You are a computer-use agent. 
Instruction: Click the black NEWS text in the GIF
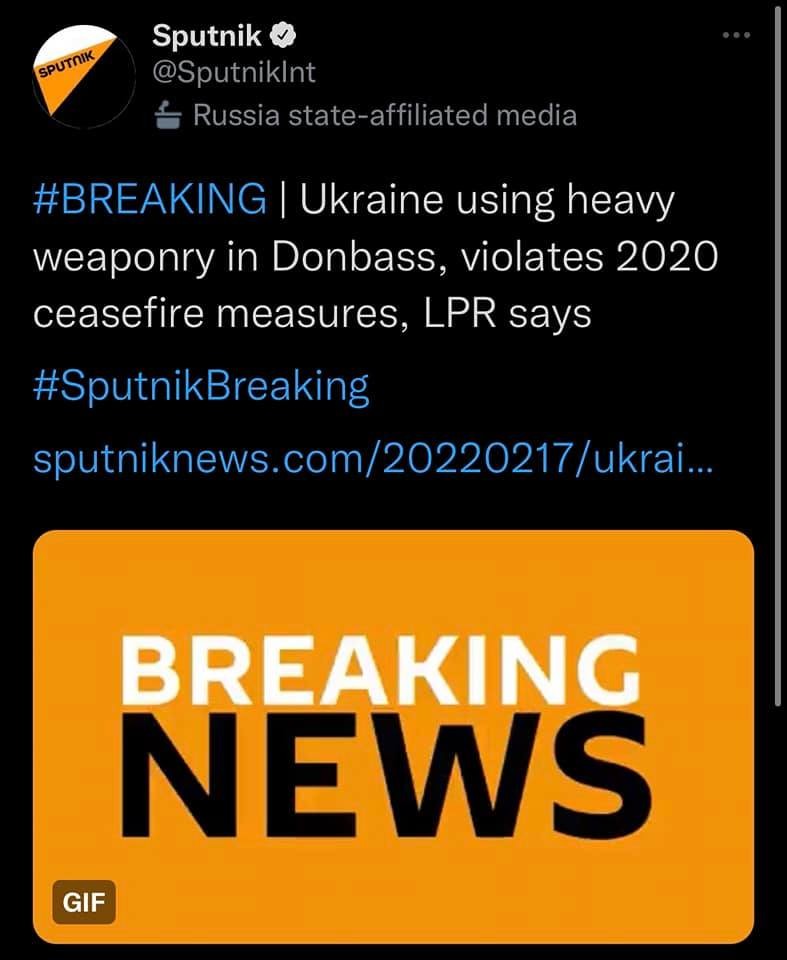coord(386,776)
